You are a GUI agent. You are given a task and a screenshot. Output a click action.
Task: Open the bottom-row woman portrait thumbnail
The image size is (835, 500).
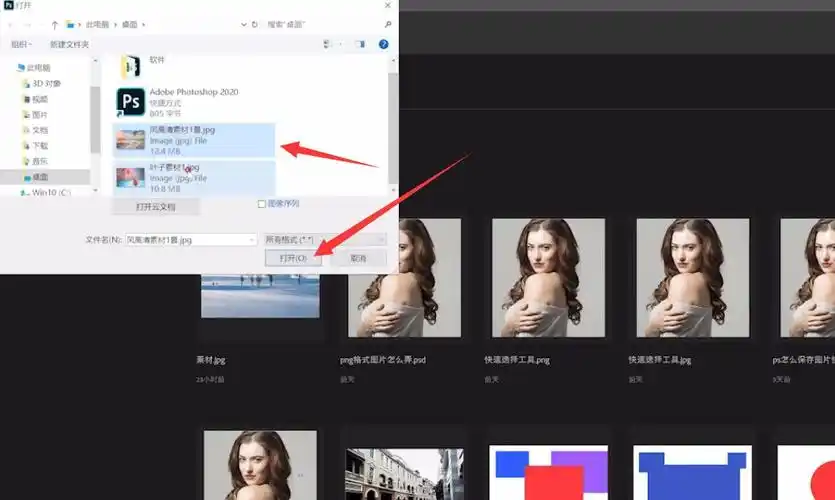click(x=260, y=465)
